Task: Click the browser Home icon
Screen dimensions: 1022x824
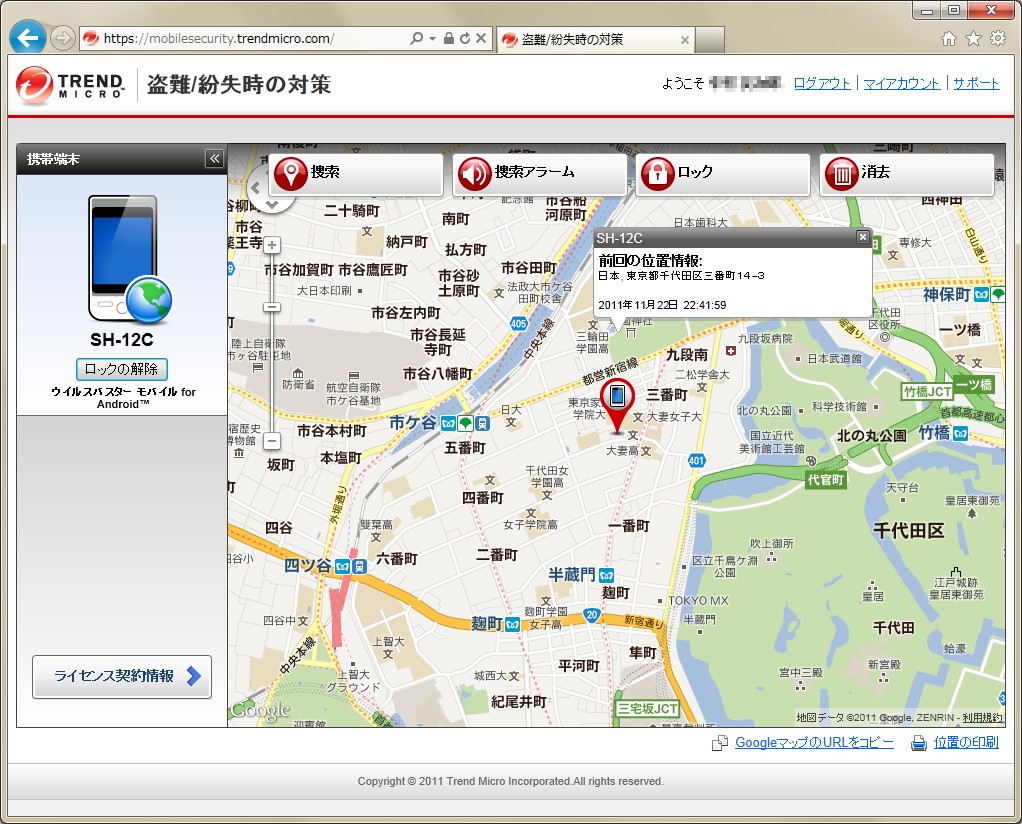Action: pos(947,37)
